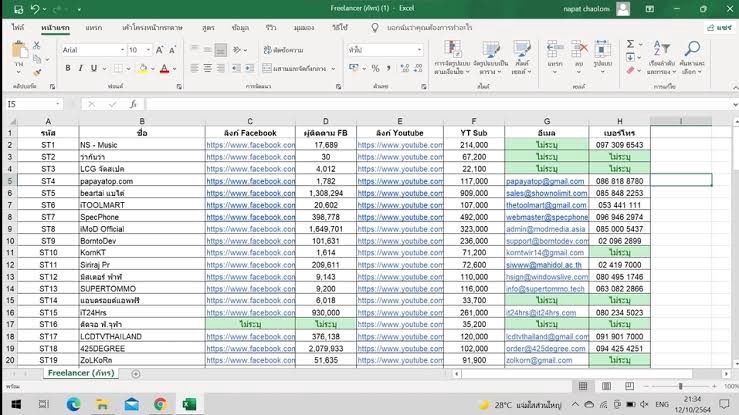Screen dimensions: 739x415
Task: Apply percent style format
Action: pos(375,69)
